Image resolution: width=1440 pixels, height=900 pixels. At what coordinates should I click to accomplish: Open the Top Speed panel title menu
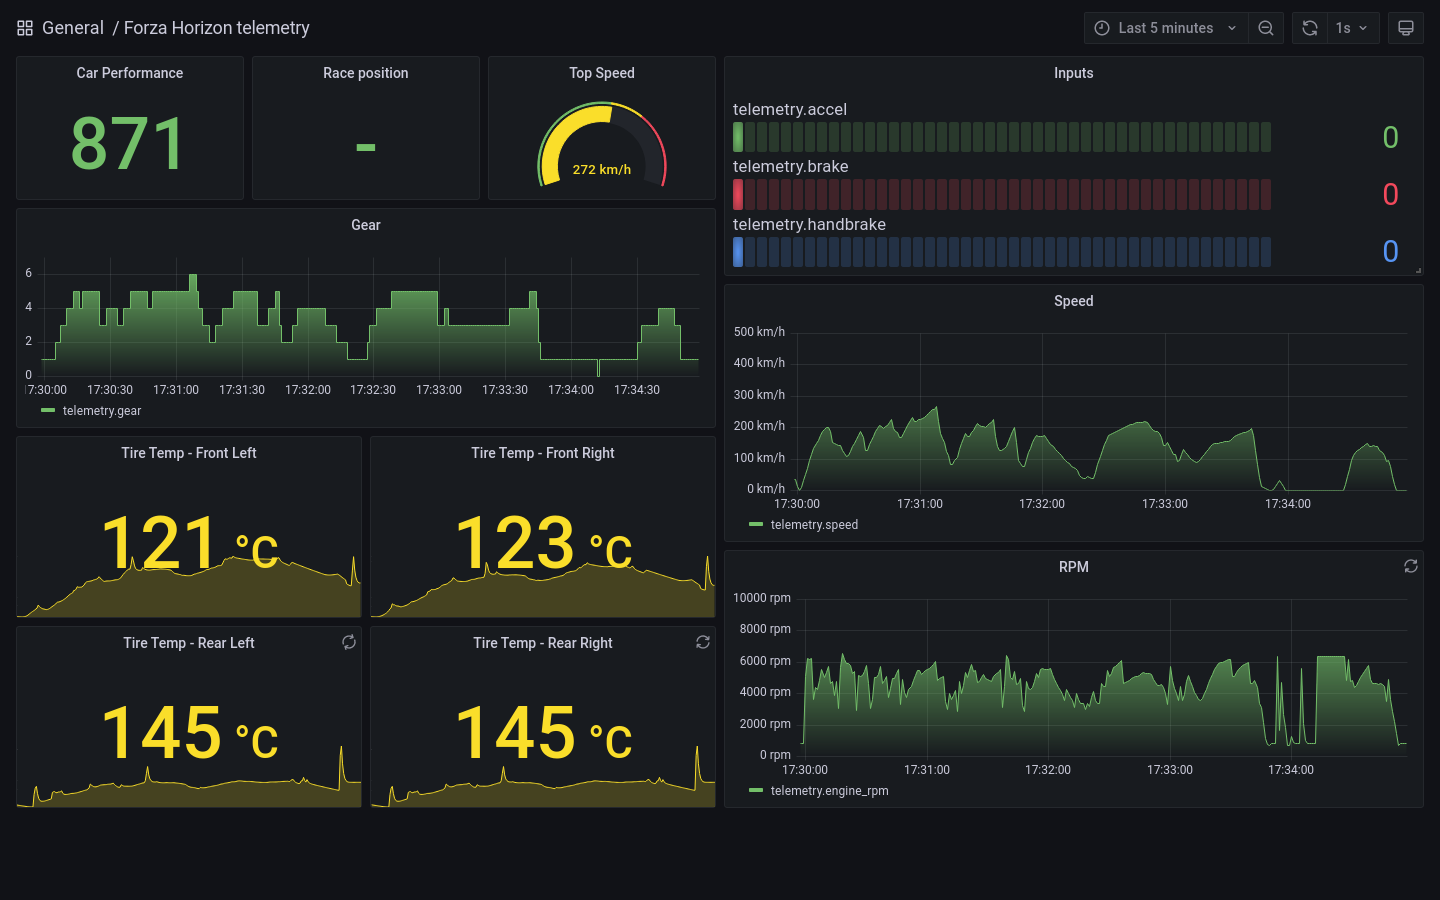click(602, 73)
